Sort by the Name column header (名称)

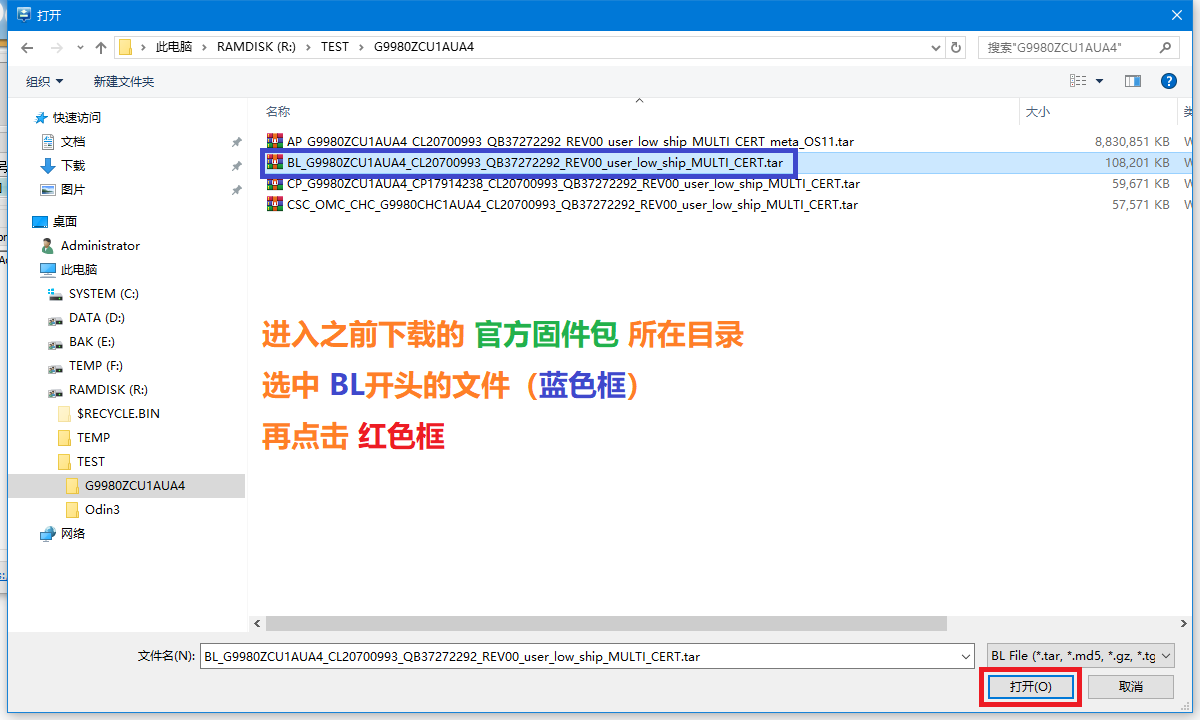278,112
